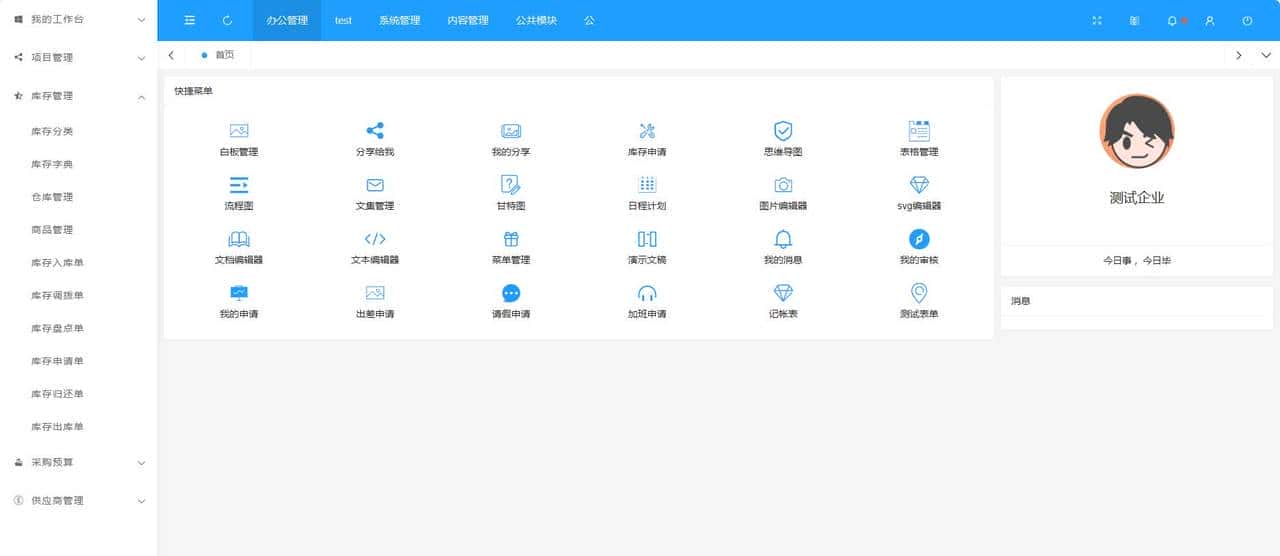
Task: Expand the 采购预算 sidebar section
Action: coord(79,462)
